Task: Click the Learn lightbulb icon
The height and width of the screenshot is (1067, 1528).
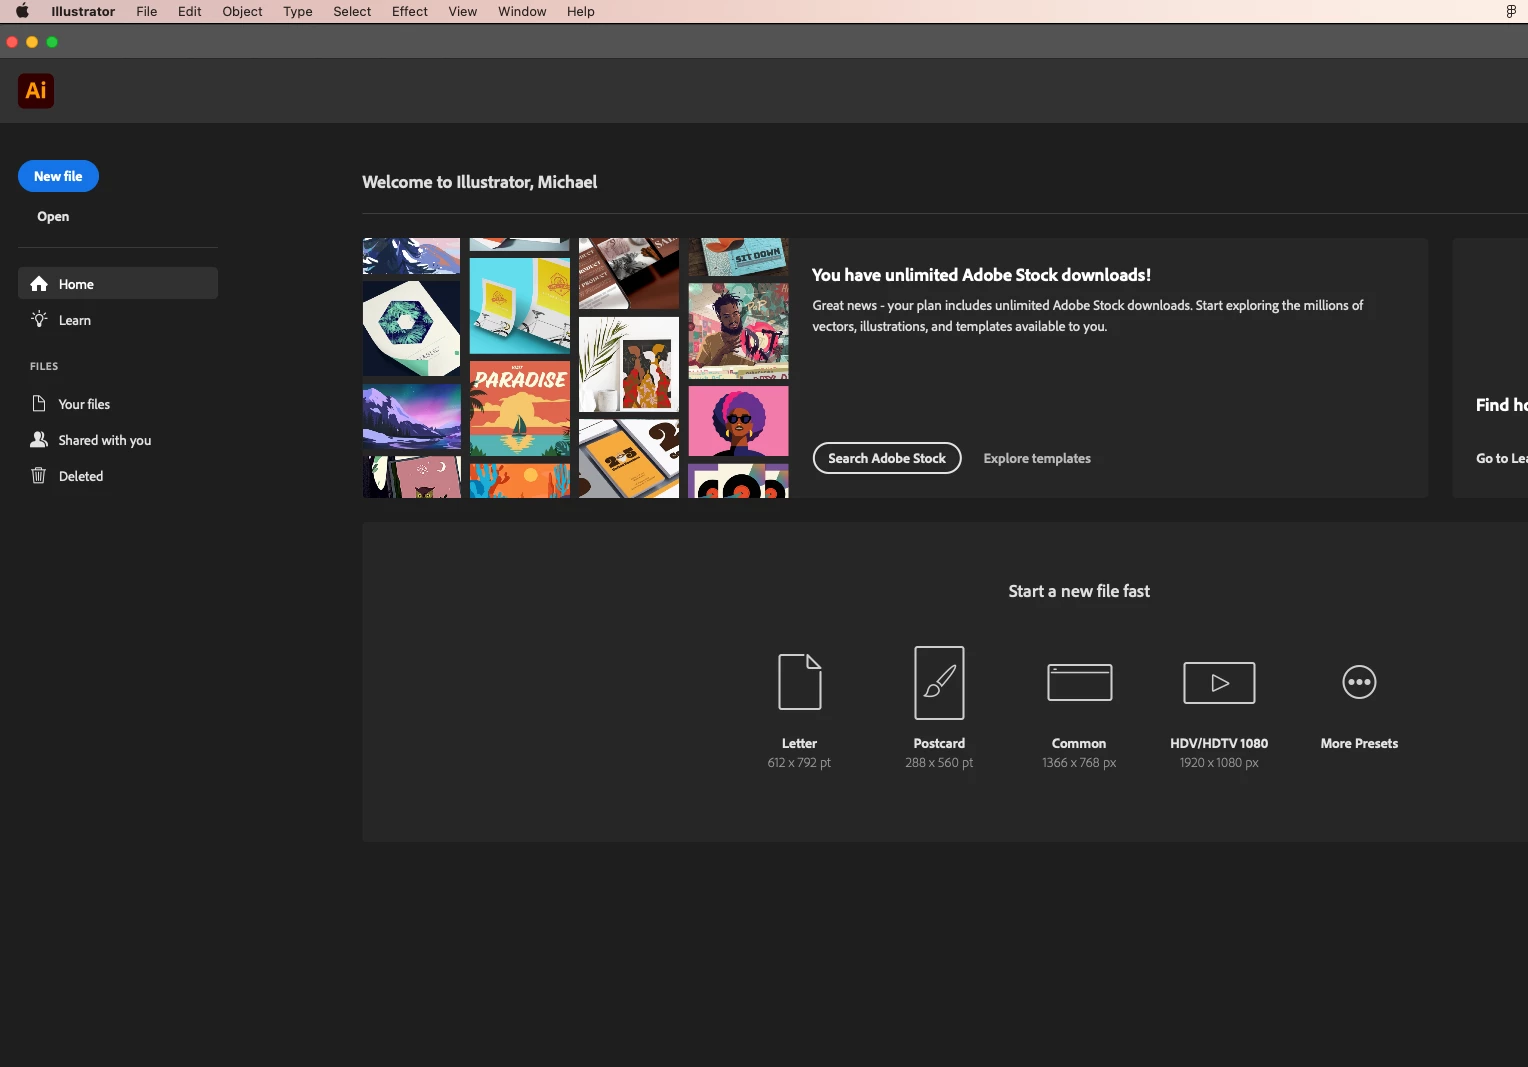Action: [39, 319]
